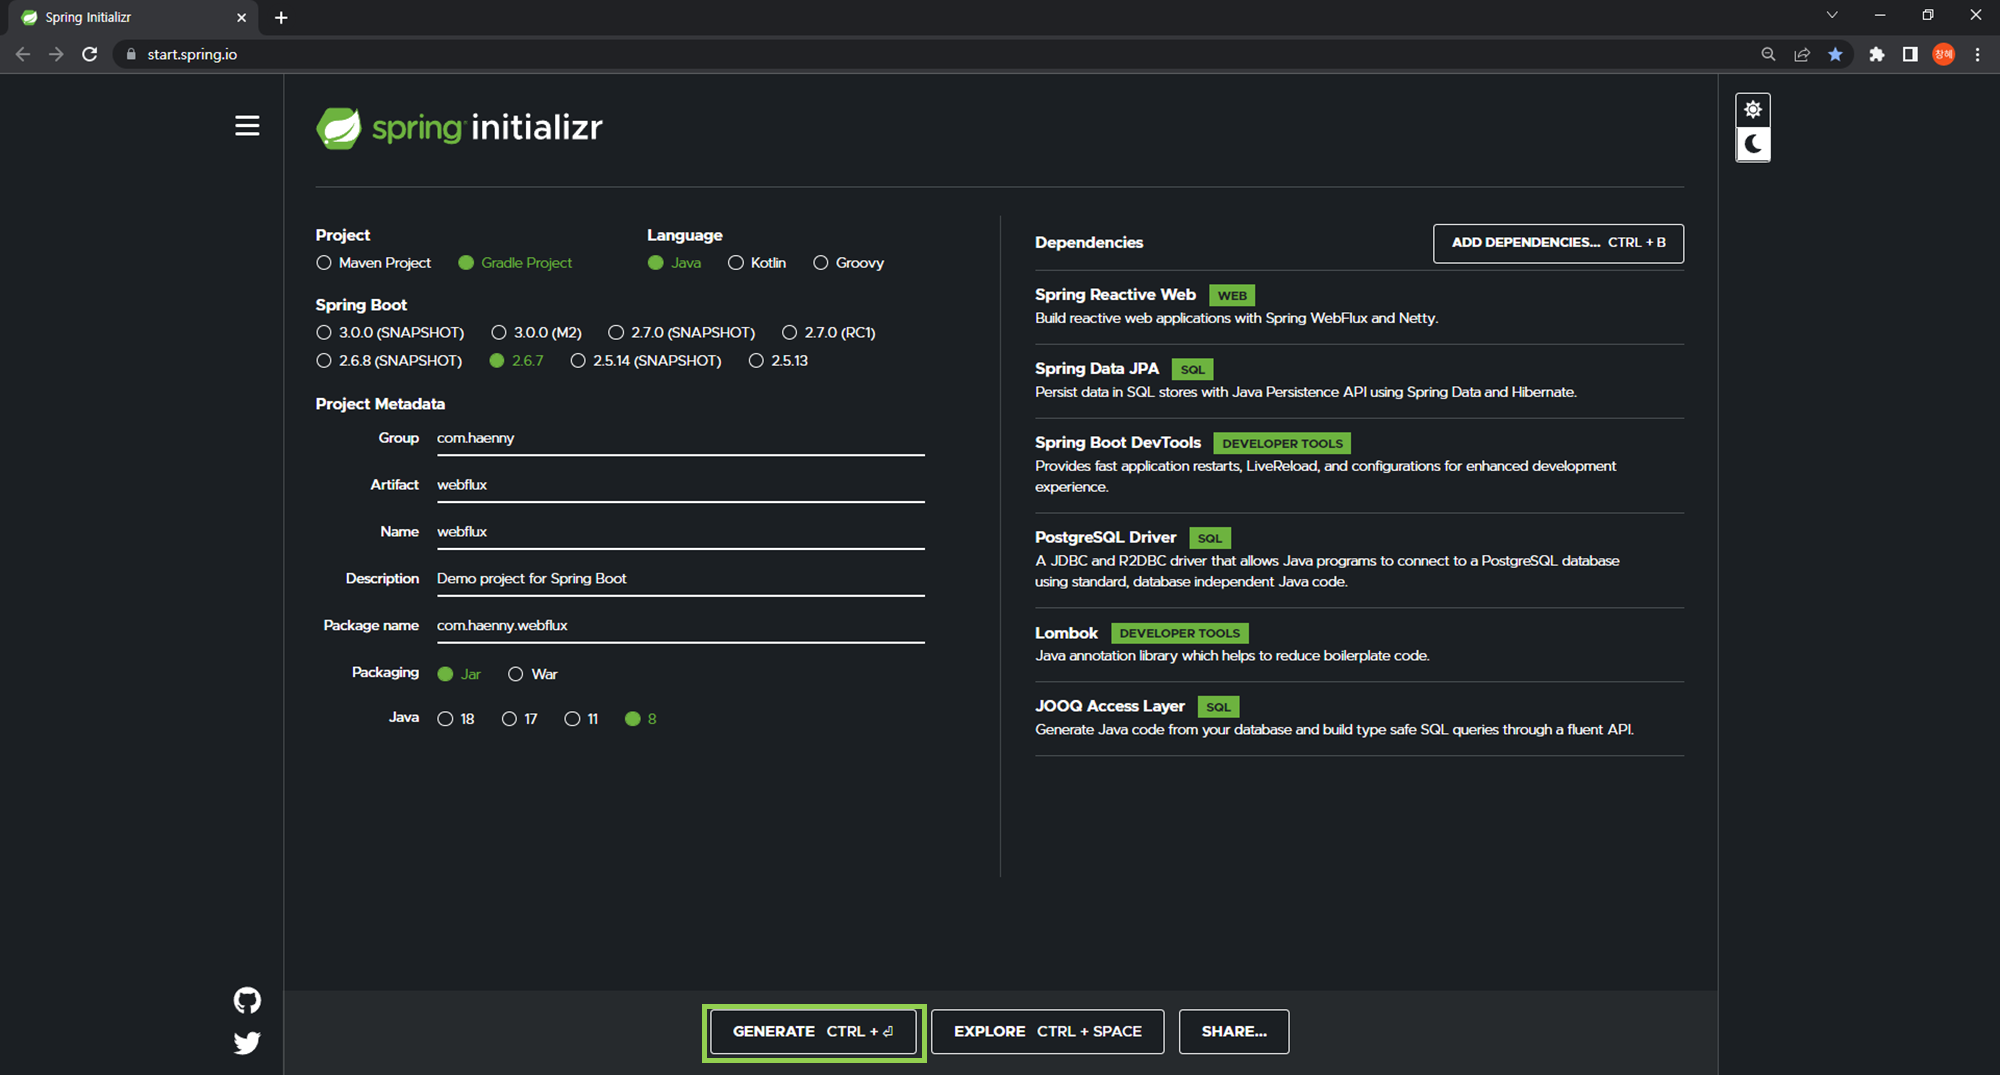The height and width of the screenshot is (1075, 2000).
Task: Edit the Artifact input field
Action: click(680, 486)
